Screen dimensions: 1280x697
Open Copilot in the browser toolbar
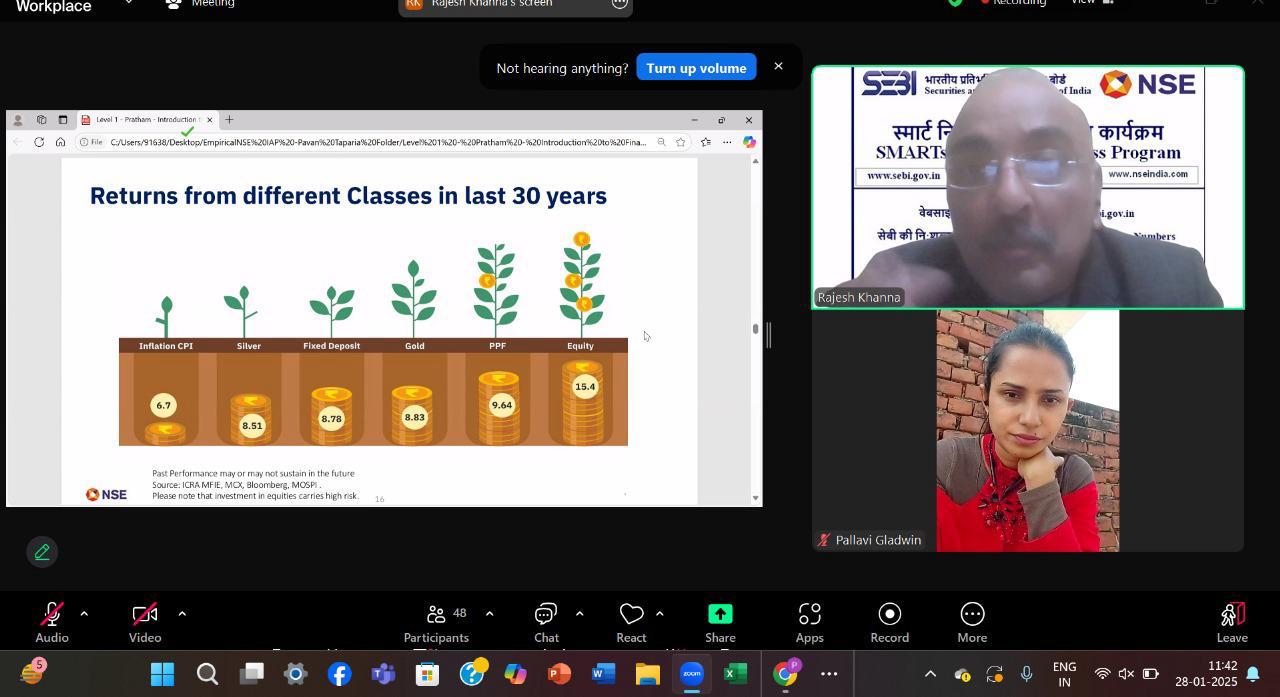click(749, 142)
